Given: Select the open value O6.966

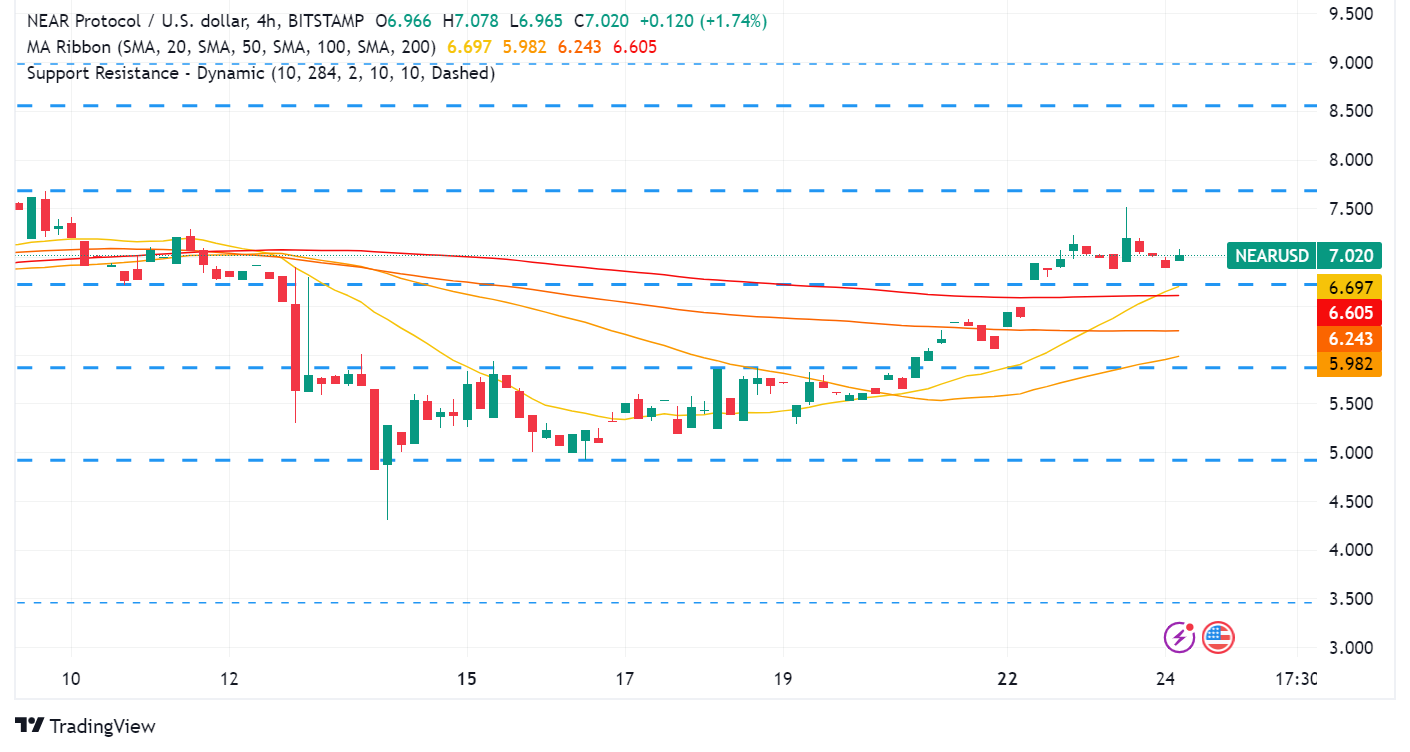Looking at the screenshot, I should [405, 21].
